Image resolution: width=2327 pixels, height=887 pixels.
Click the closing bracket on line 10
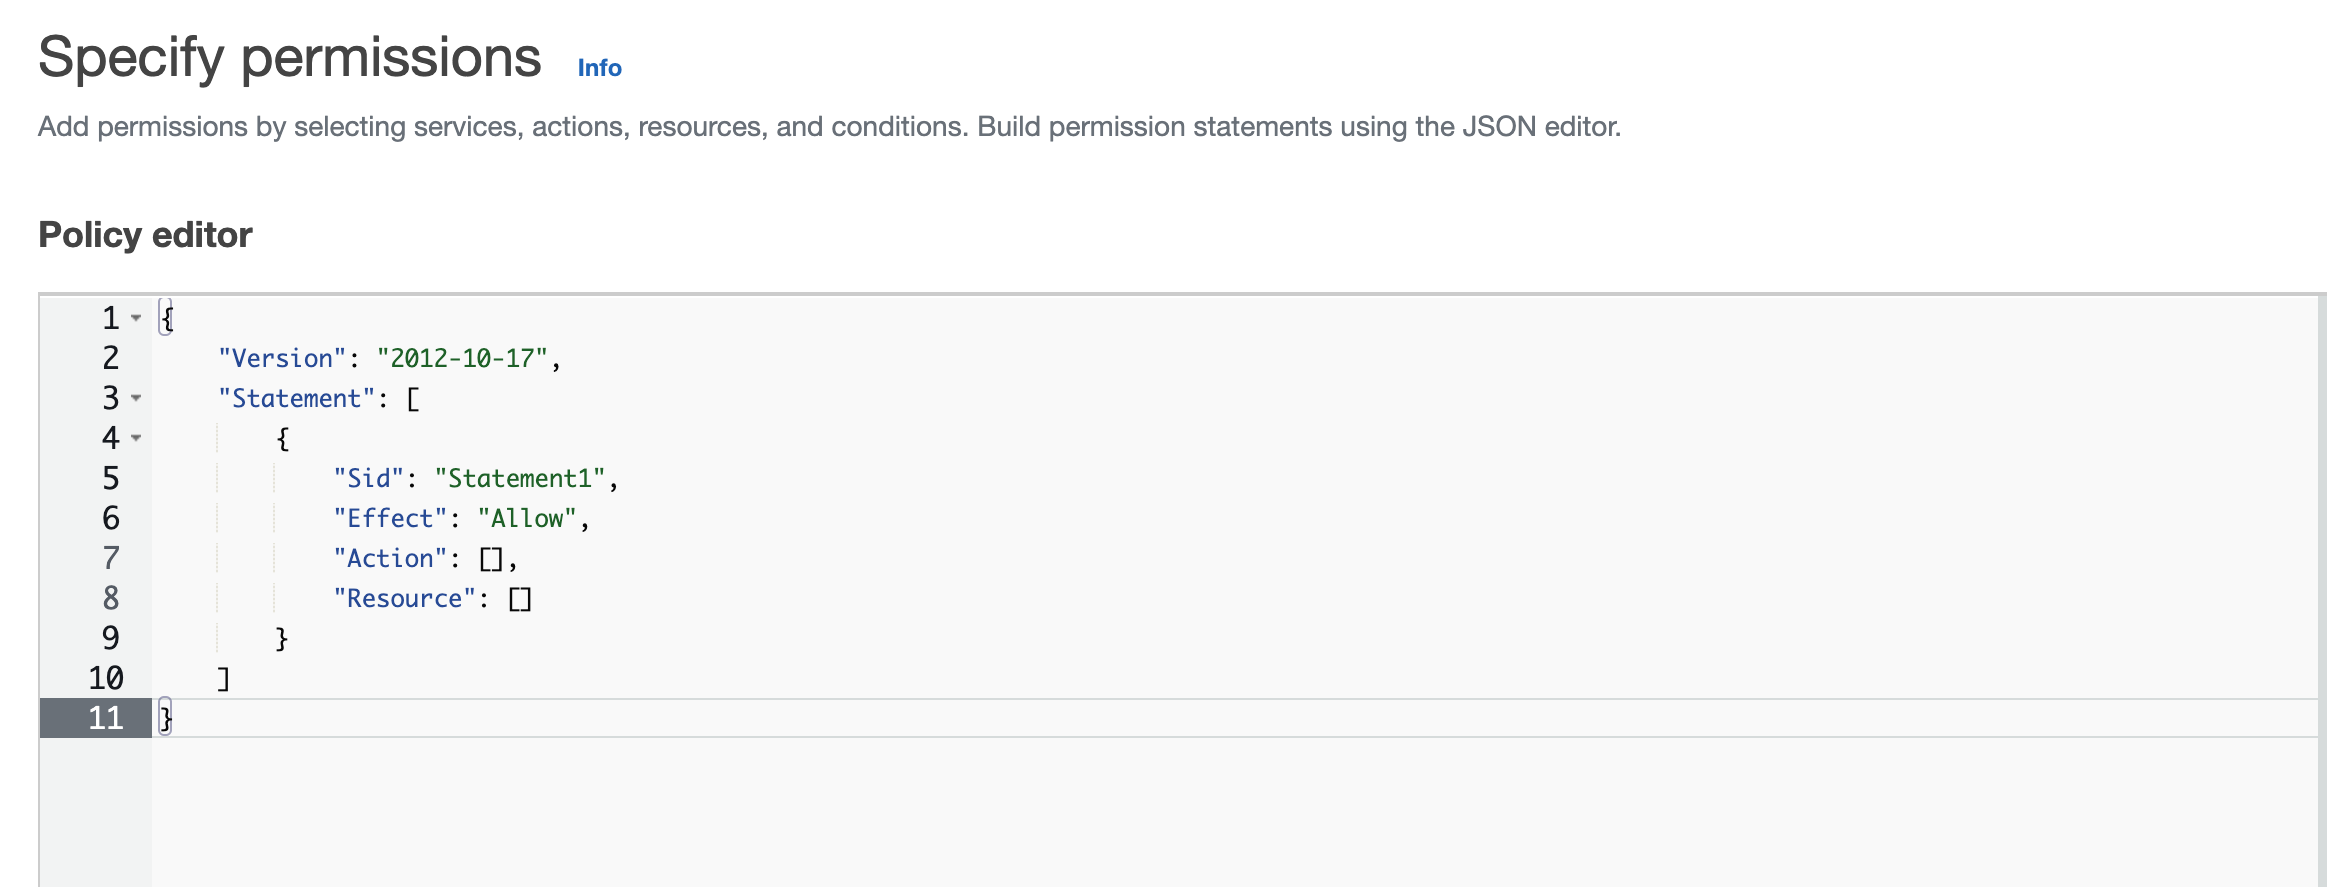[x=224, y=678]
